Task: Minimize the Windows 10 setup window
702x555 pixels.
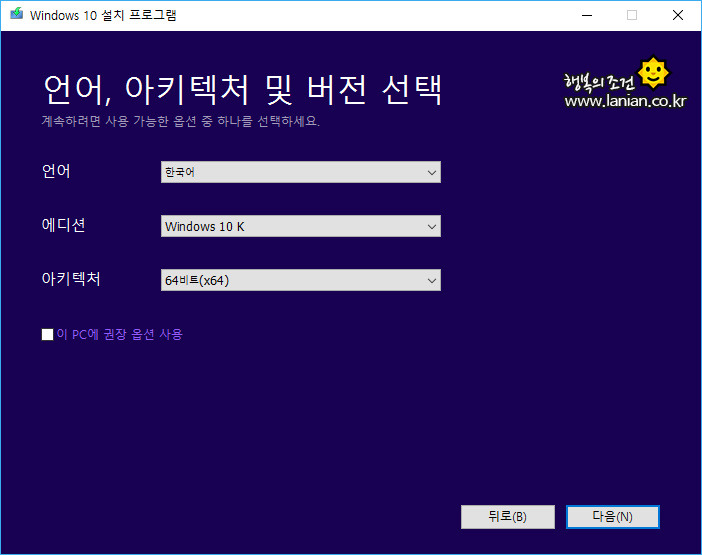Action: coord(587,15)
